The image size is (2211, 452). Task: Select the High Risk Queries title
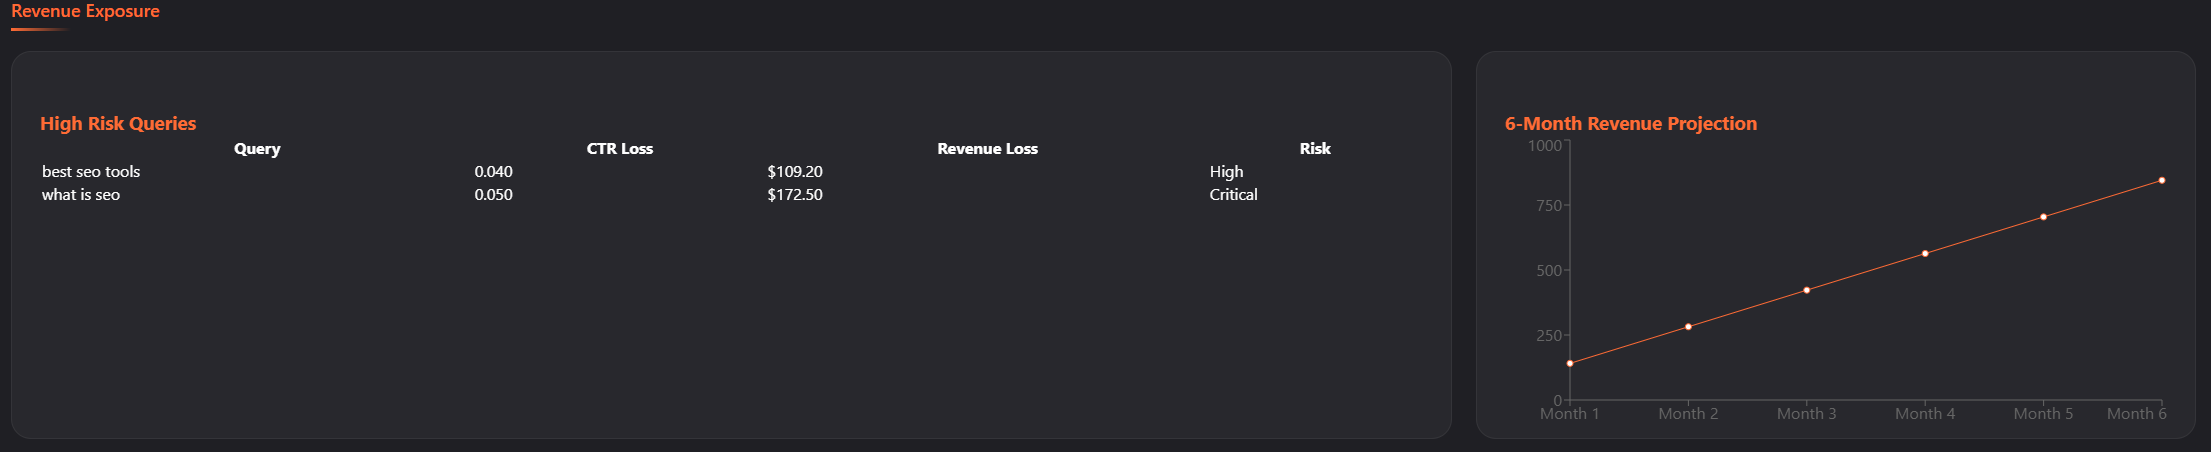pyautogui.click(x=118, y=124)
